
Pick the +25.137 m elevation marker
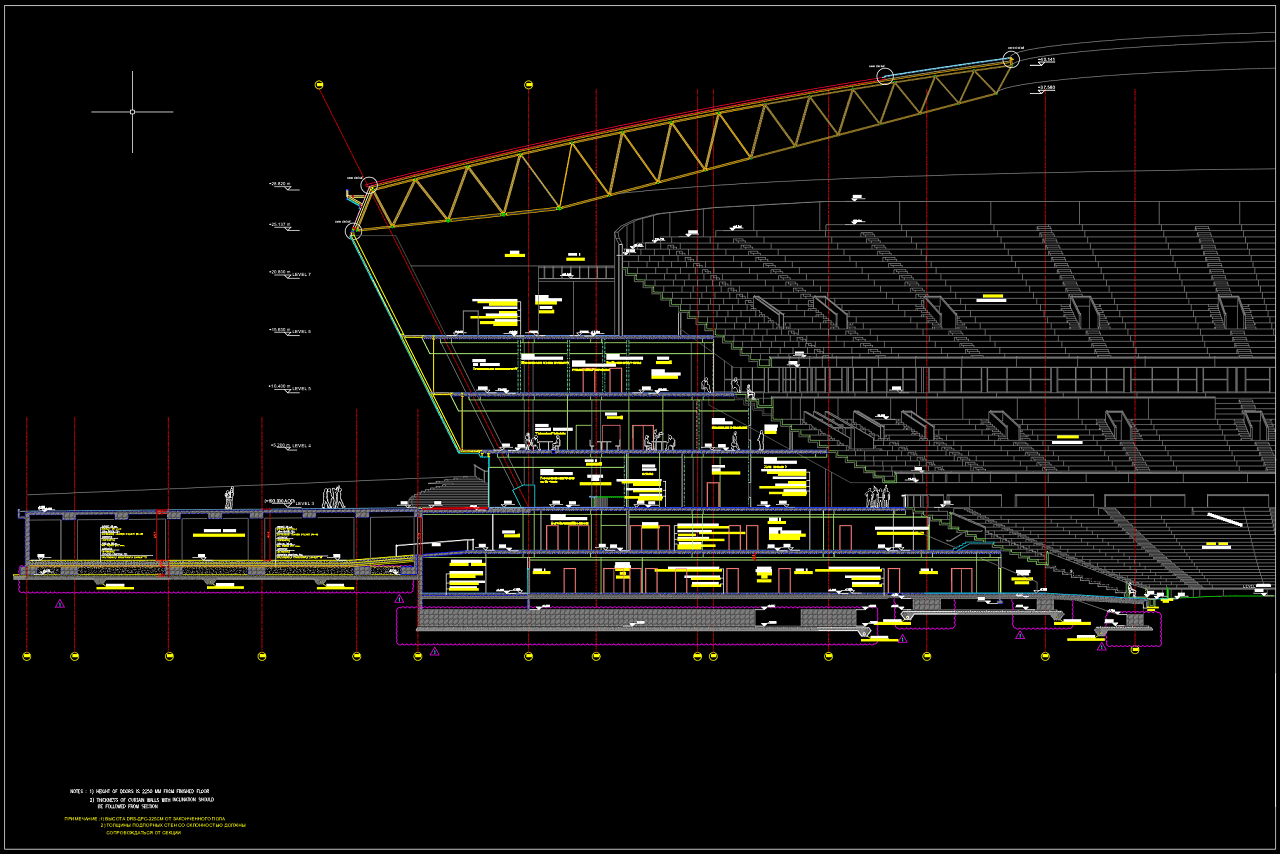(x=285, y=225)
